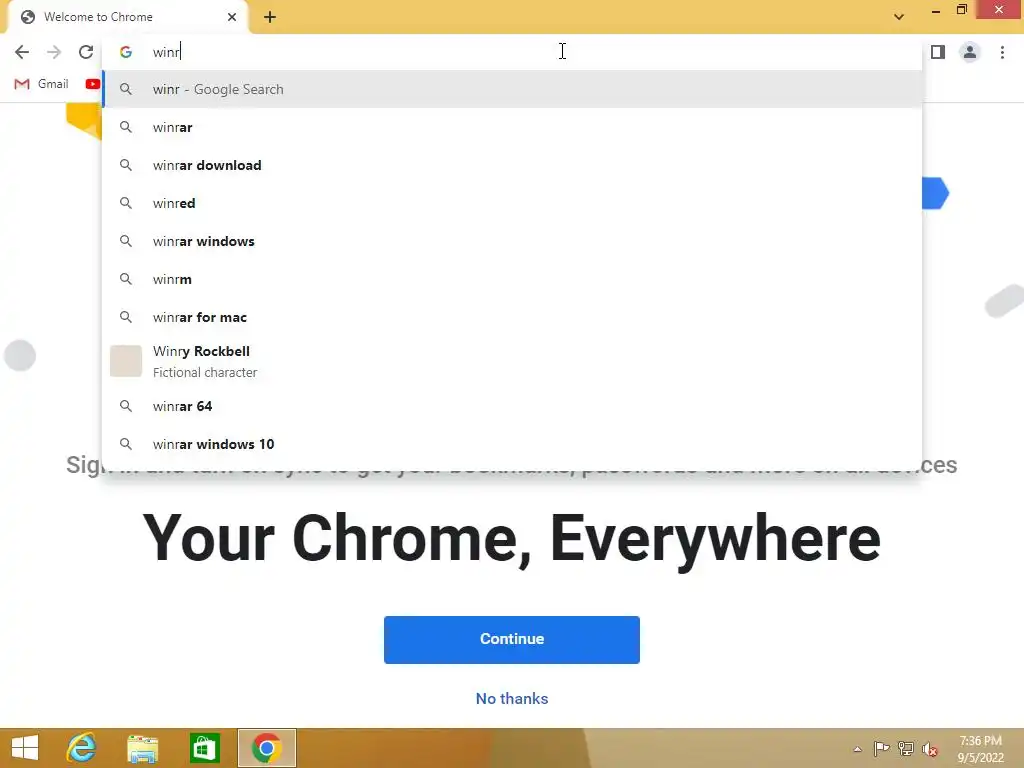Close the Welcome to Chrome tab
The image size is (1024, 768).
[x=232, y=17]
